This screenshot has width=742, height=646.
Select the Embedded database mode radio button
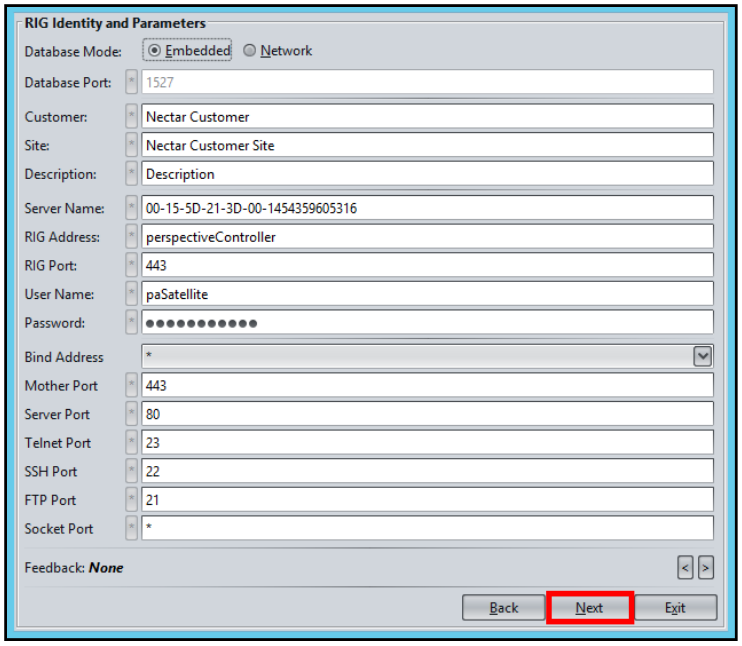pyautogui.click(x=187, y=50)
